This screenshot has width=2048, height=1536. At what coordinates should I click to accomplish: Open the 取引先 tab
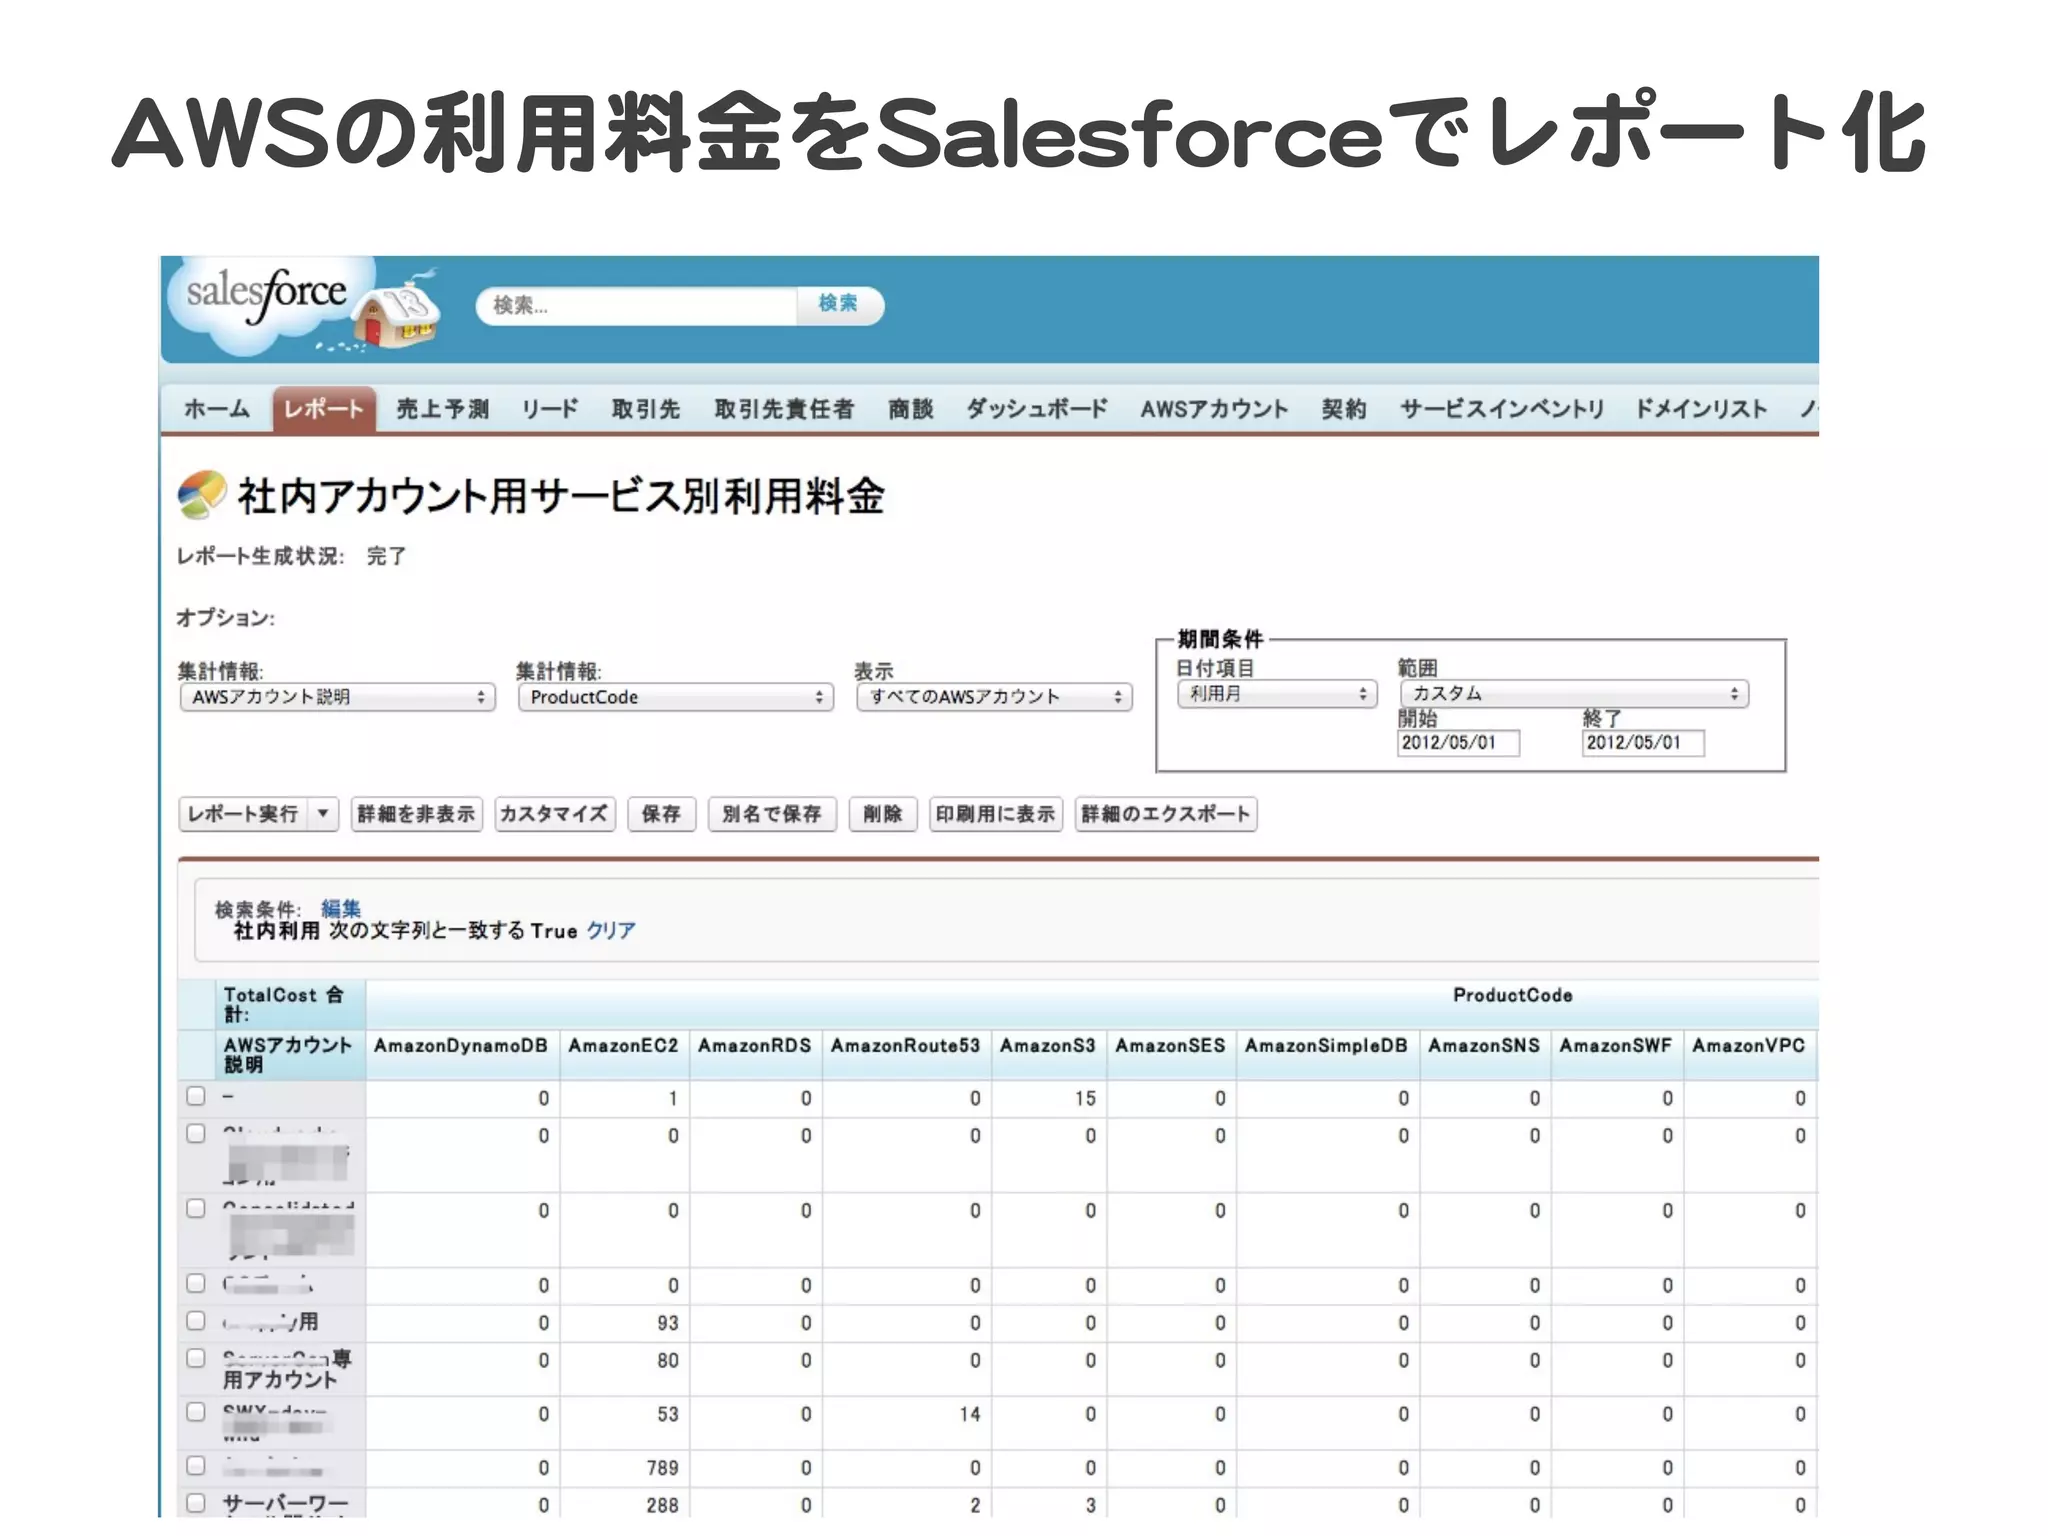pos(646,409)
